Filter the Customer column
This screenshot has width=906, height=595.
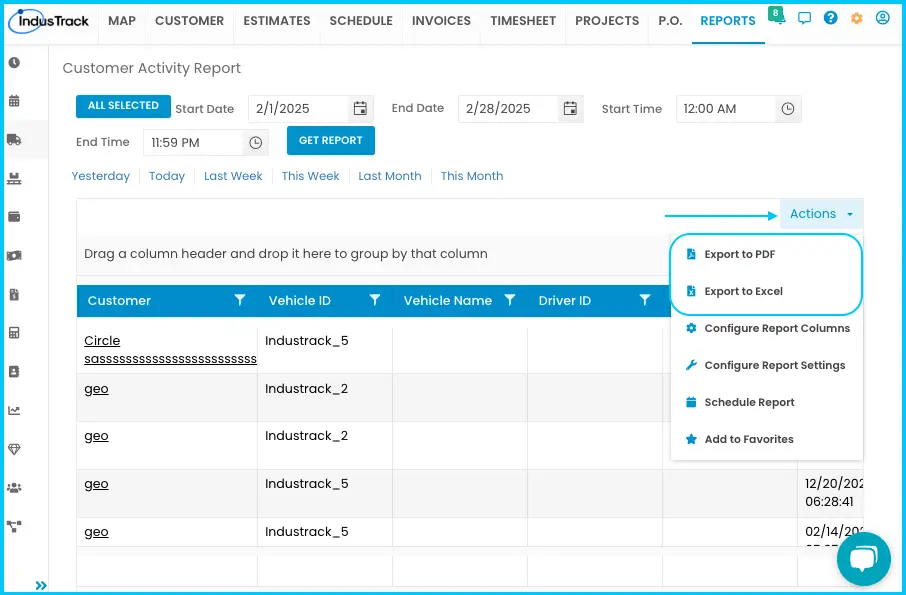coord(240,300)
